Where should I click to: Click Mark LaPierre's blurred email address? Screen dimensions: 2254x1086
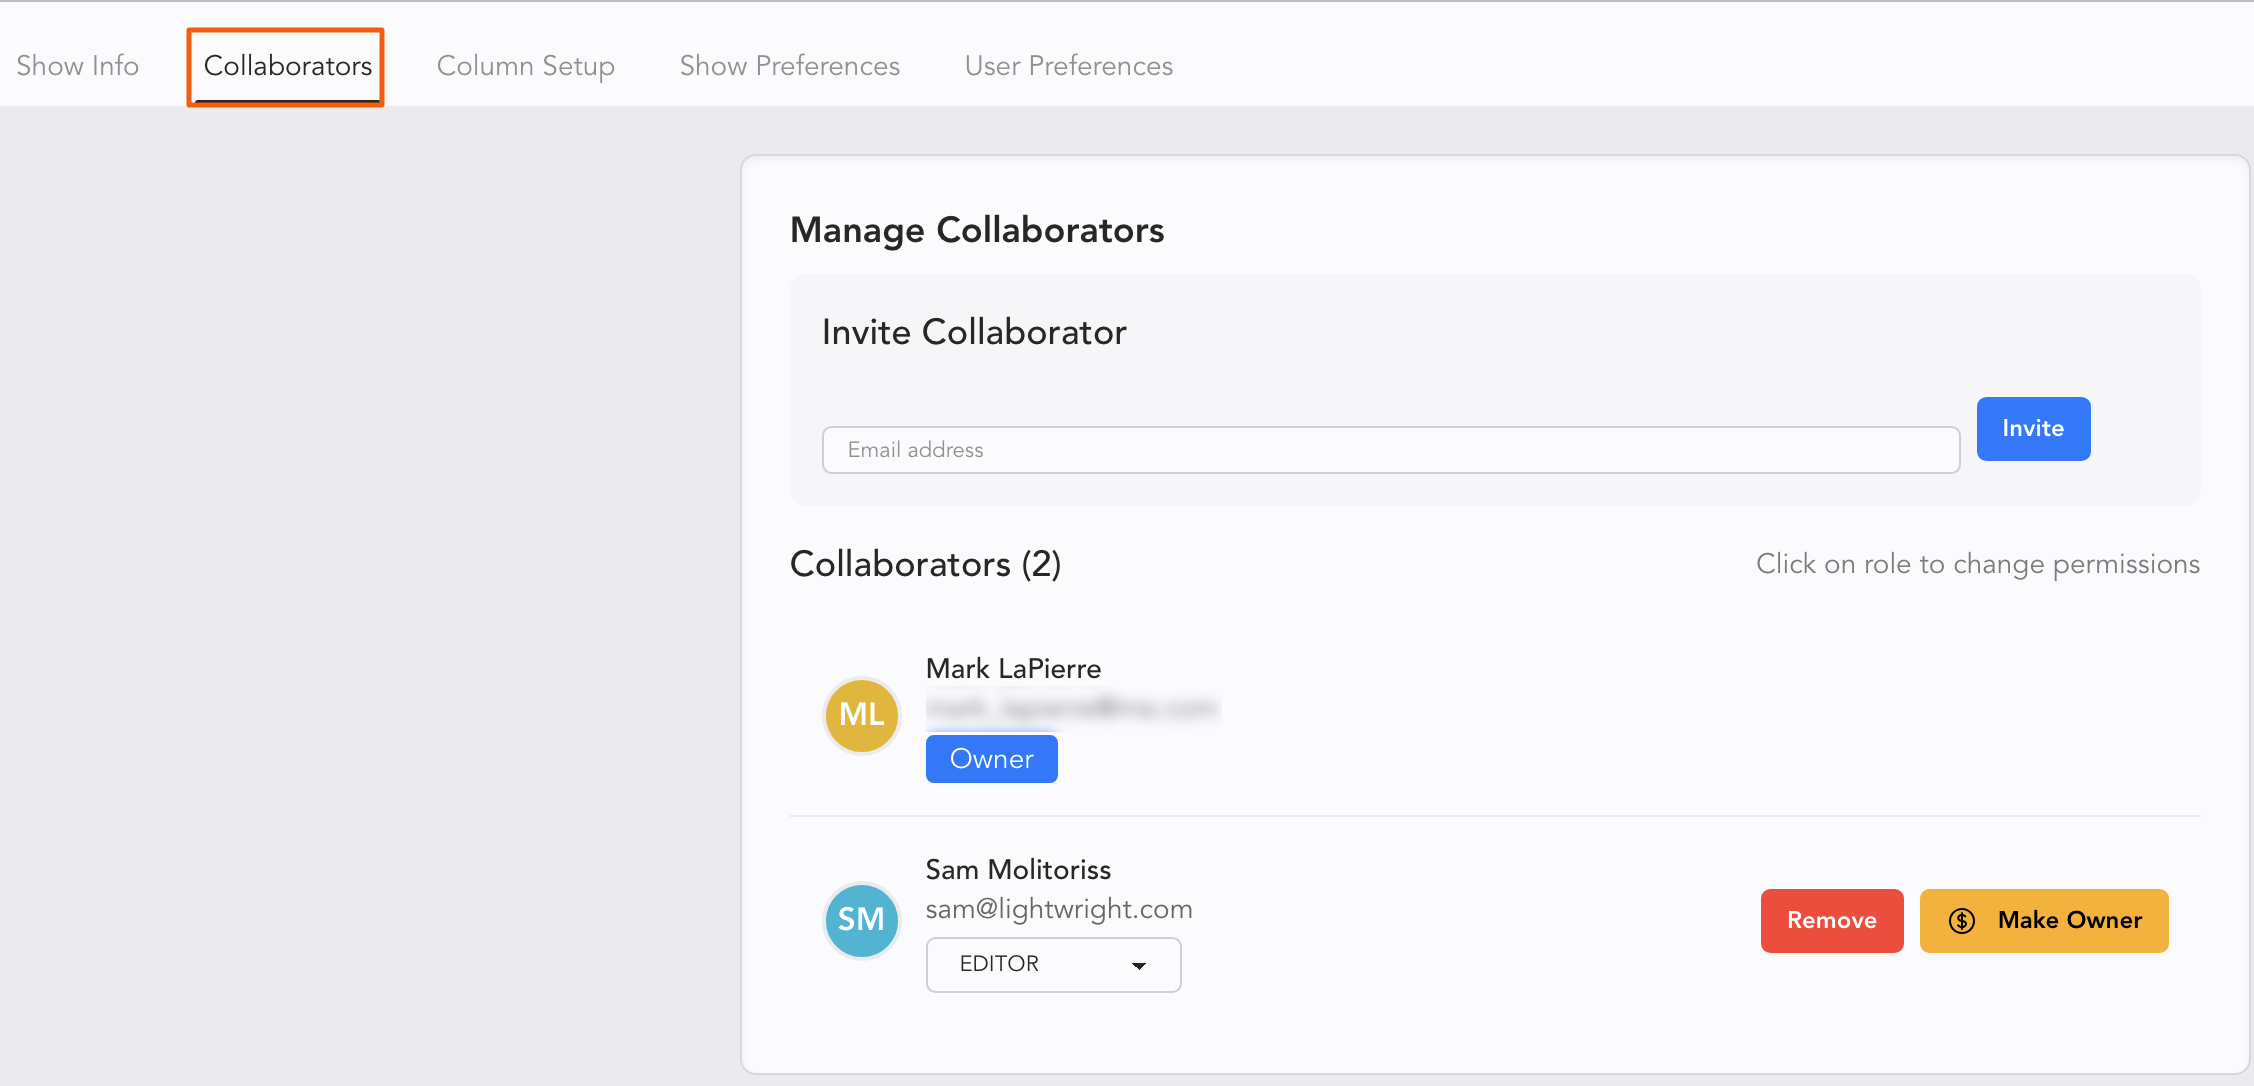[x=1072, y=709]
